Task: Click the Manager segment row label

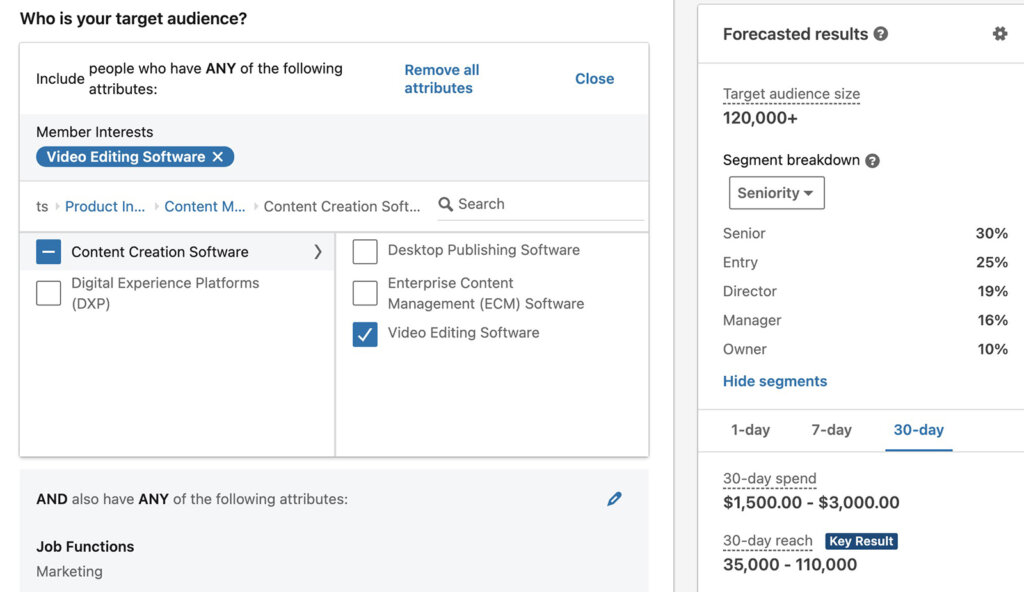Action: [752, 320]
